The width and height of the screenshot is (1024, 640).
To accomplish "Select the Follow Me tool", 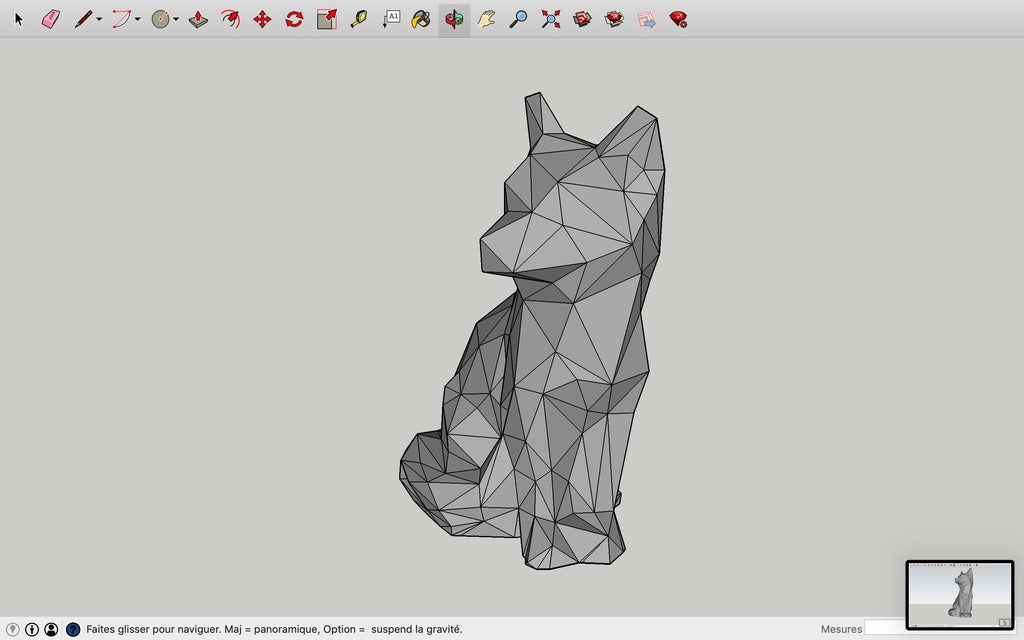I will tap(229, 18).
